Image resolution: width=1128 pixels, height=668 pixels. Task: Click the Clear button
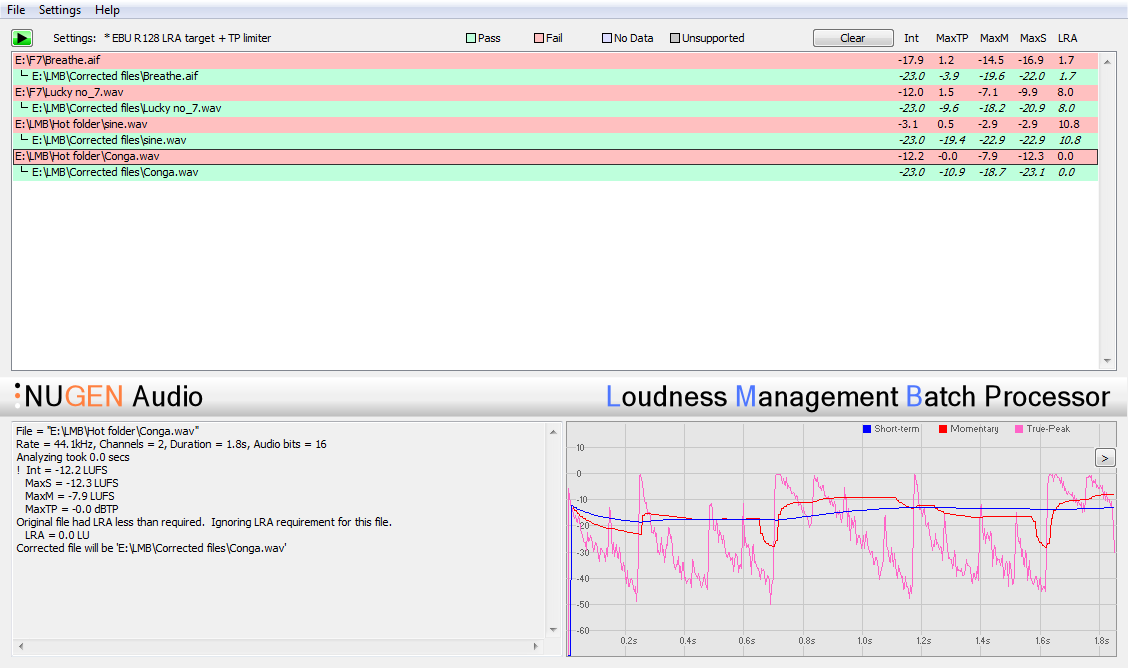[853, 38]
